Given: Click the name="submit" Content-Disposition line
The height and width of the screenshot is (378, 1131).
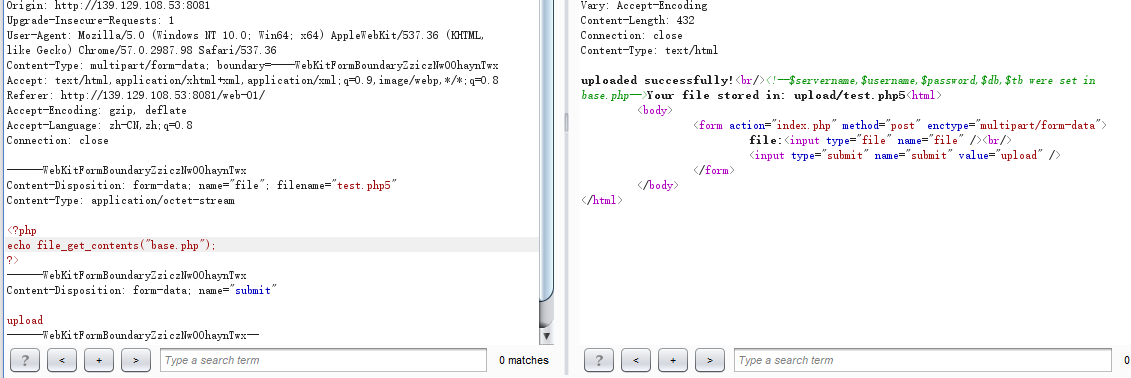Looking at the screenshot, I should point(142,290).
